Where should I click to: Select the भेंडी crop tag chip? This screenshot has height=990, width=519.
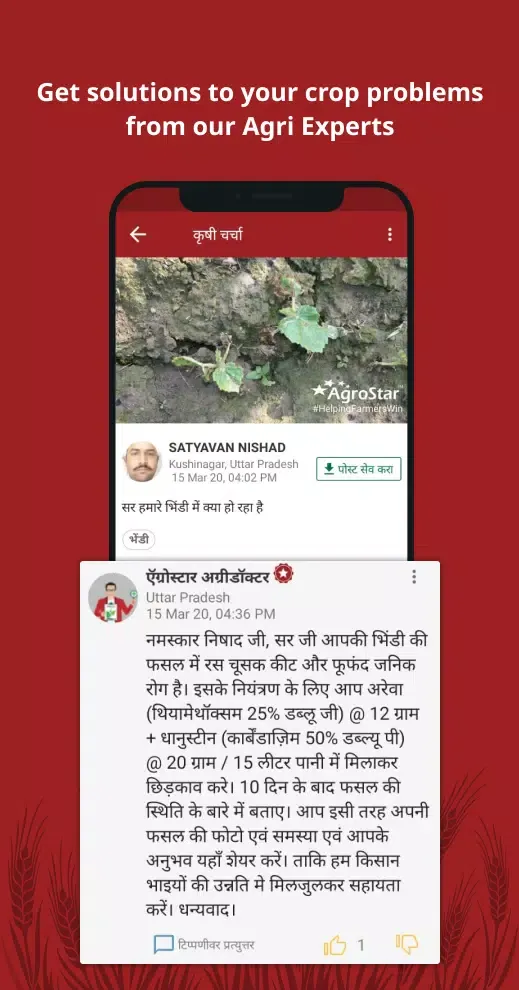(x=138, y=540)
